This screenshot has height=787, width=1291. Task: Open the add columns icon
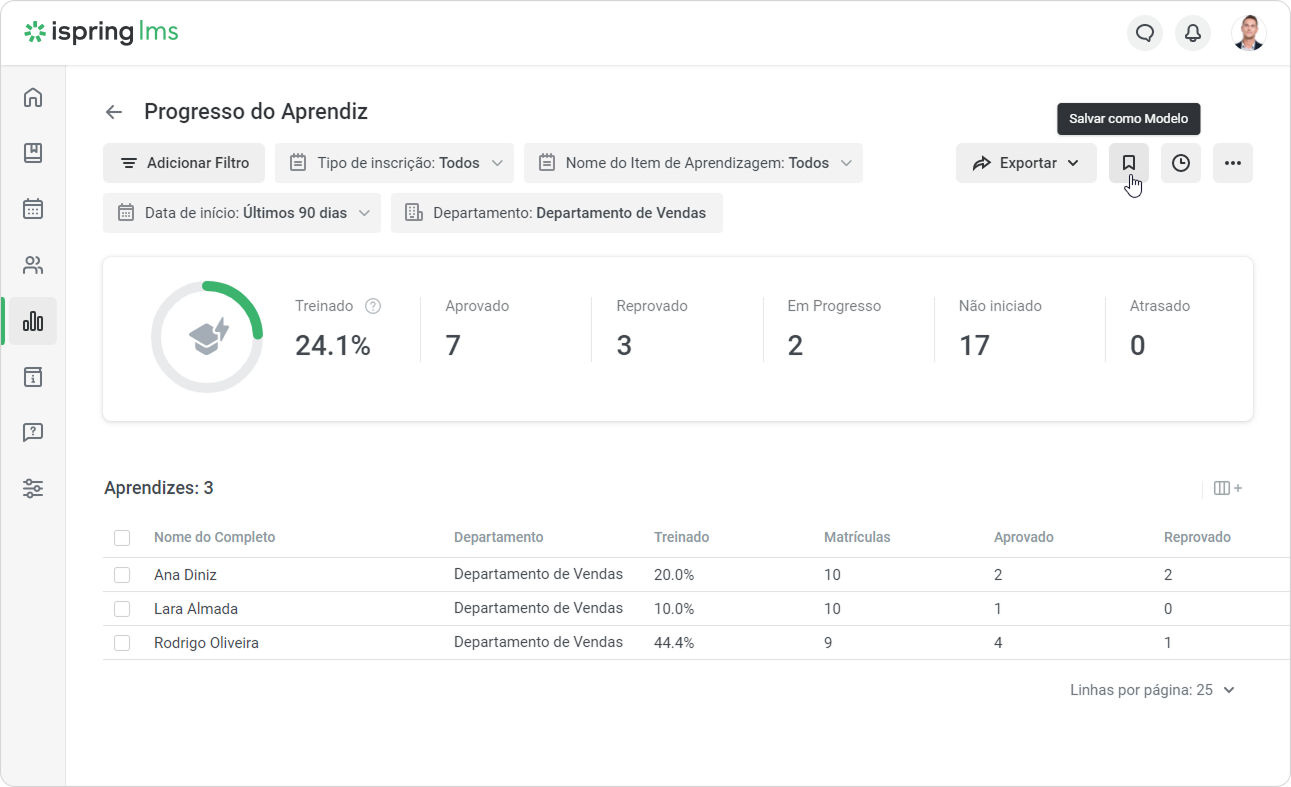pyautogui.click(x=1228, y=488)
